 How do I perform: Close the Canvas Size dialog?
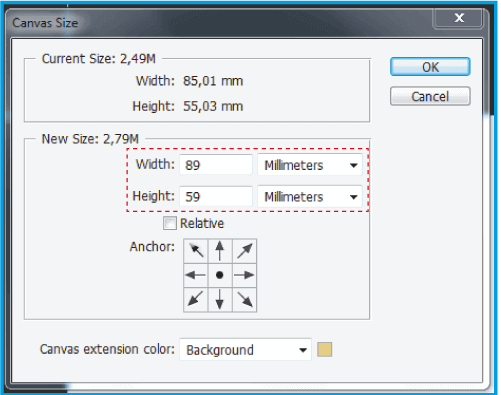click(x=459, y=18)
